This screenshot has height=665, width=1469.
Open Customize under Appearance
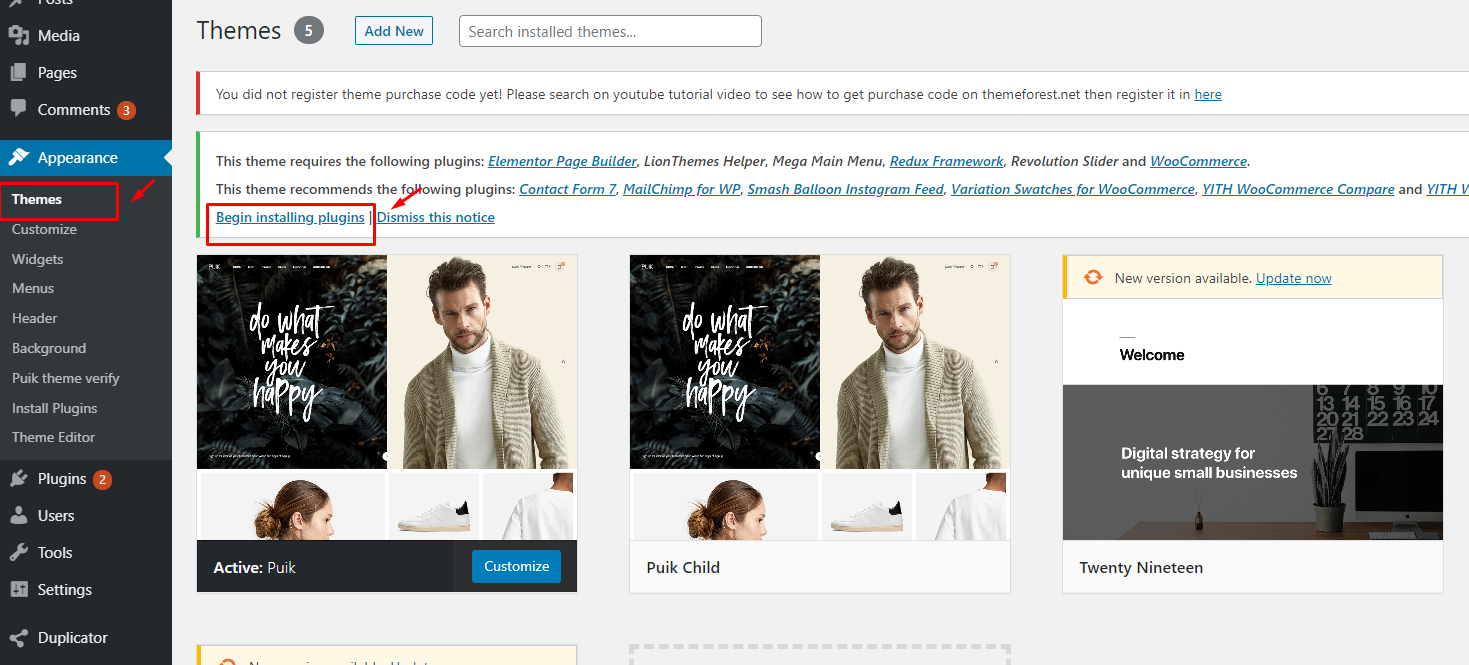coord(44,229)
